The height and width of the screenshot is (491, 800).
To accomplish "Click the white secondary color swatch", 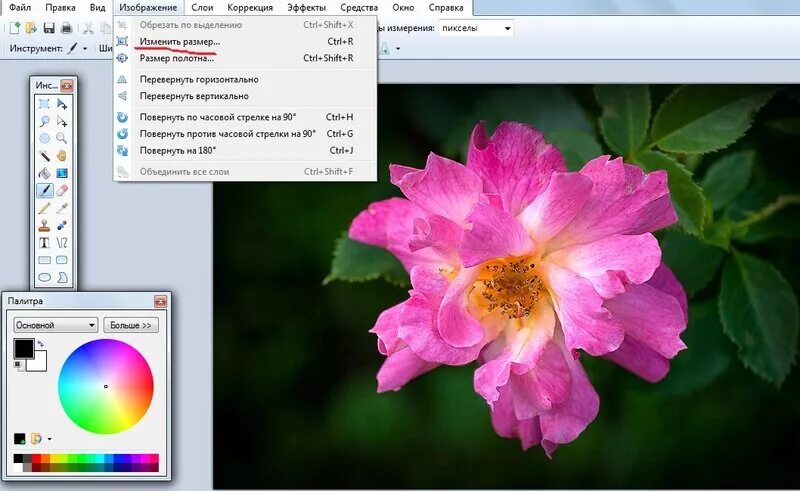I will (x=40, y=363).
